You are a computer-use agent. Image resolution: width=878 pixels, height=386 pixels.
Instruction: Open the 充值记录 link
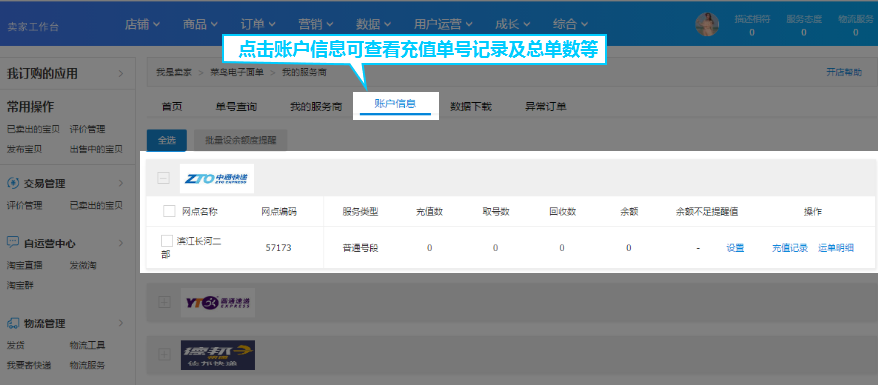(x=790, y=248)
